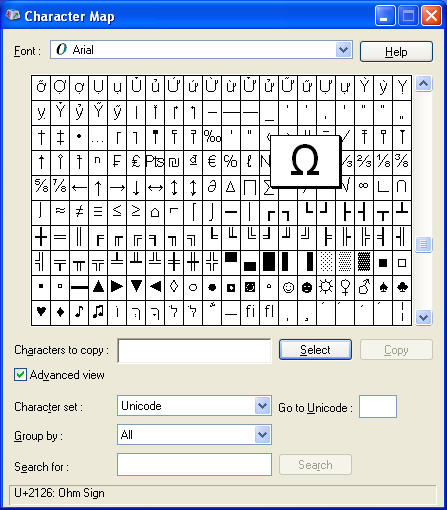Focus the Characters to copy field

(194, 351)
